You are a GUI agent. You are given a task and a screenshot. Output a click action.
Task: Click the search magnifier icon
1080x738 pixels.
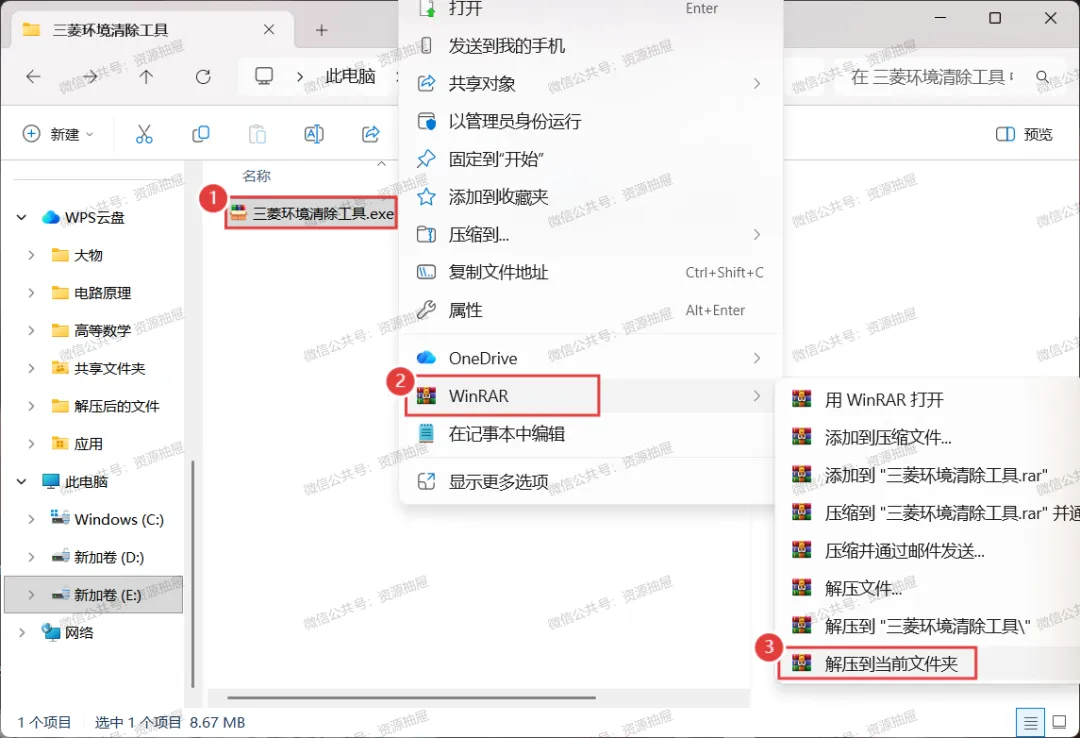coord(1043,76)
